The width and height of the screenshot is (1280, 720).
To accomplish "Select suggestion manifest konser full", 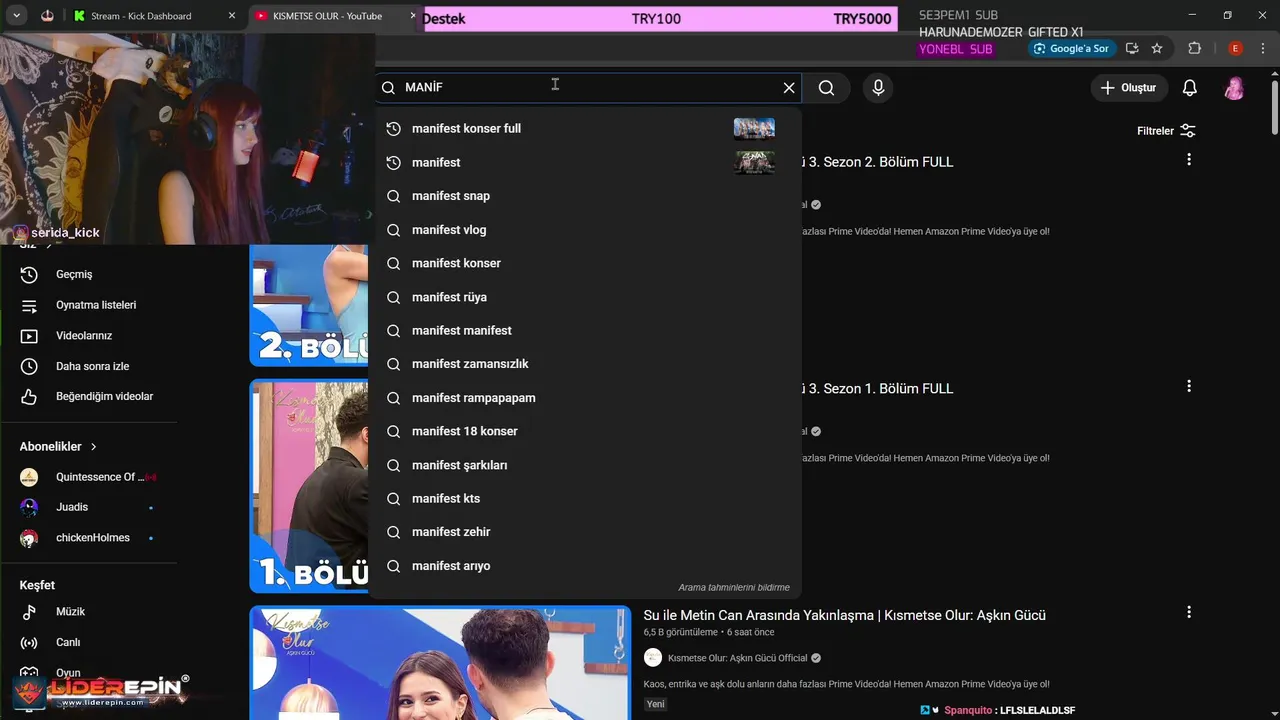I will (x=585, y=128).
